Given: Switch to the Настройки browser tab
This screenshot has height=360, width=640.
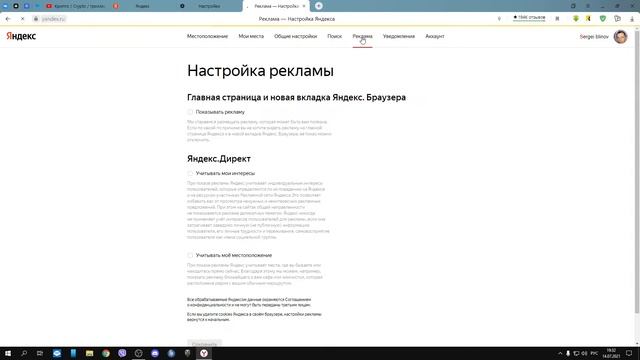Looking at the screenshot, I should [209, 6].
